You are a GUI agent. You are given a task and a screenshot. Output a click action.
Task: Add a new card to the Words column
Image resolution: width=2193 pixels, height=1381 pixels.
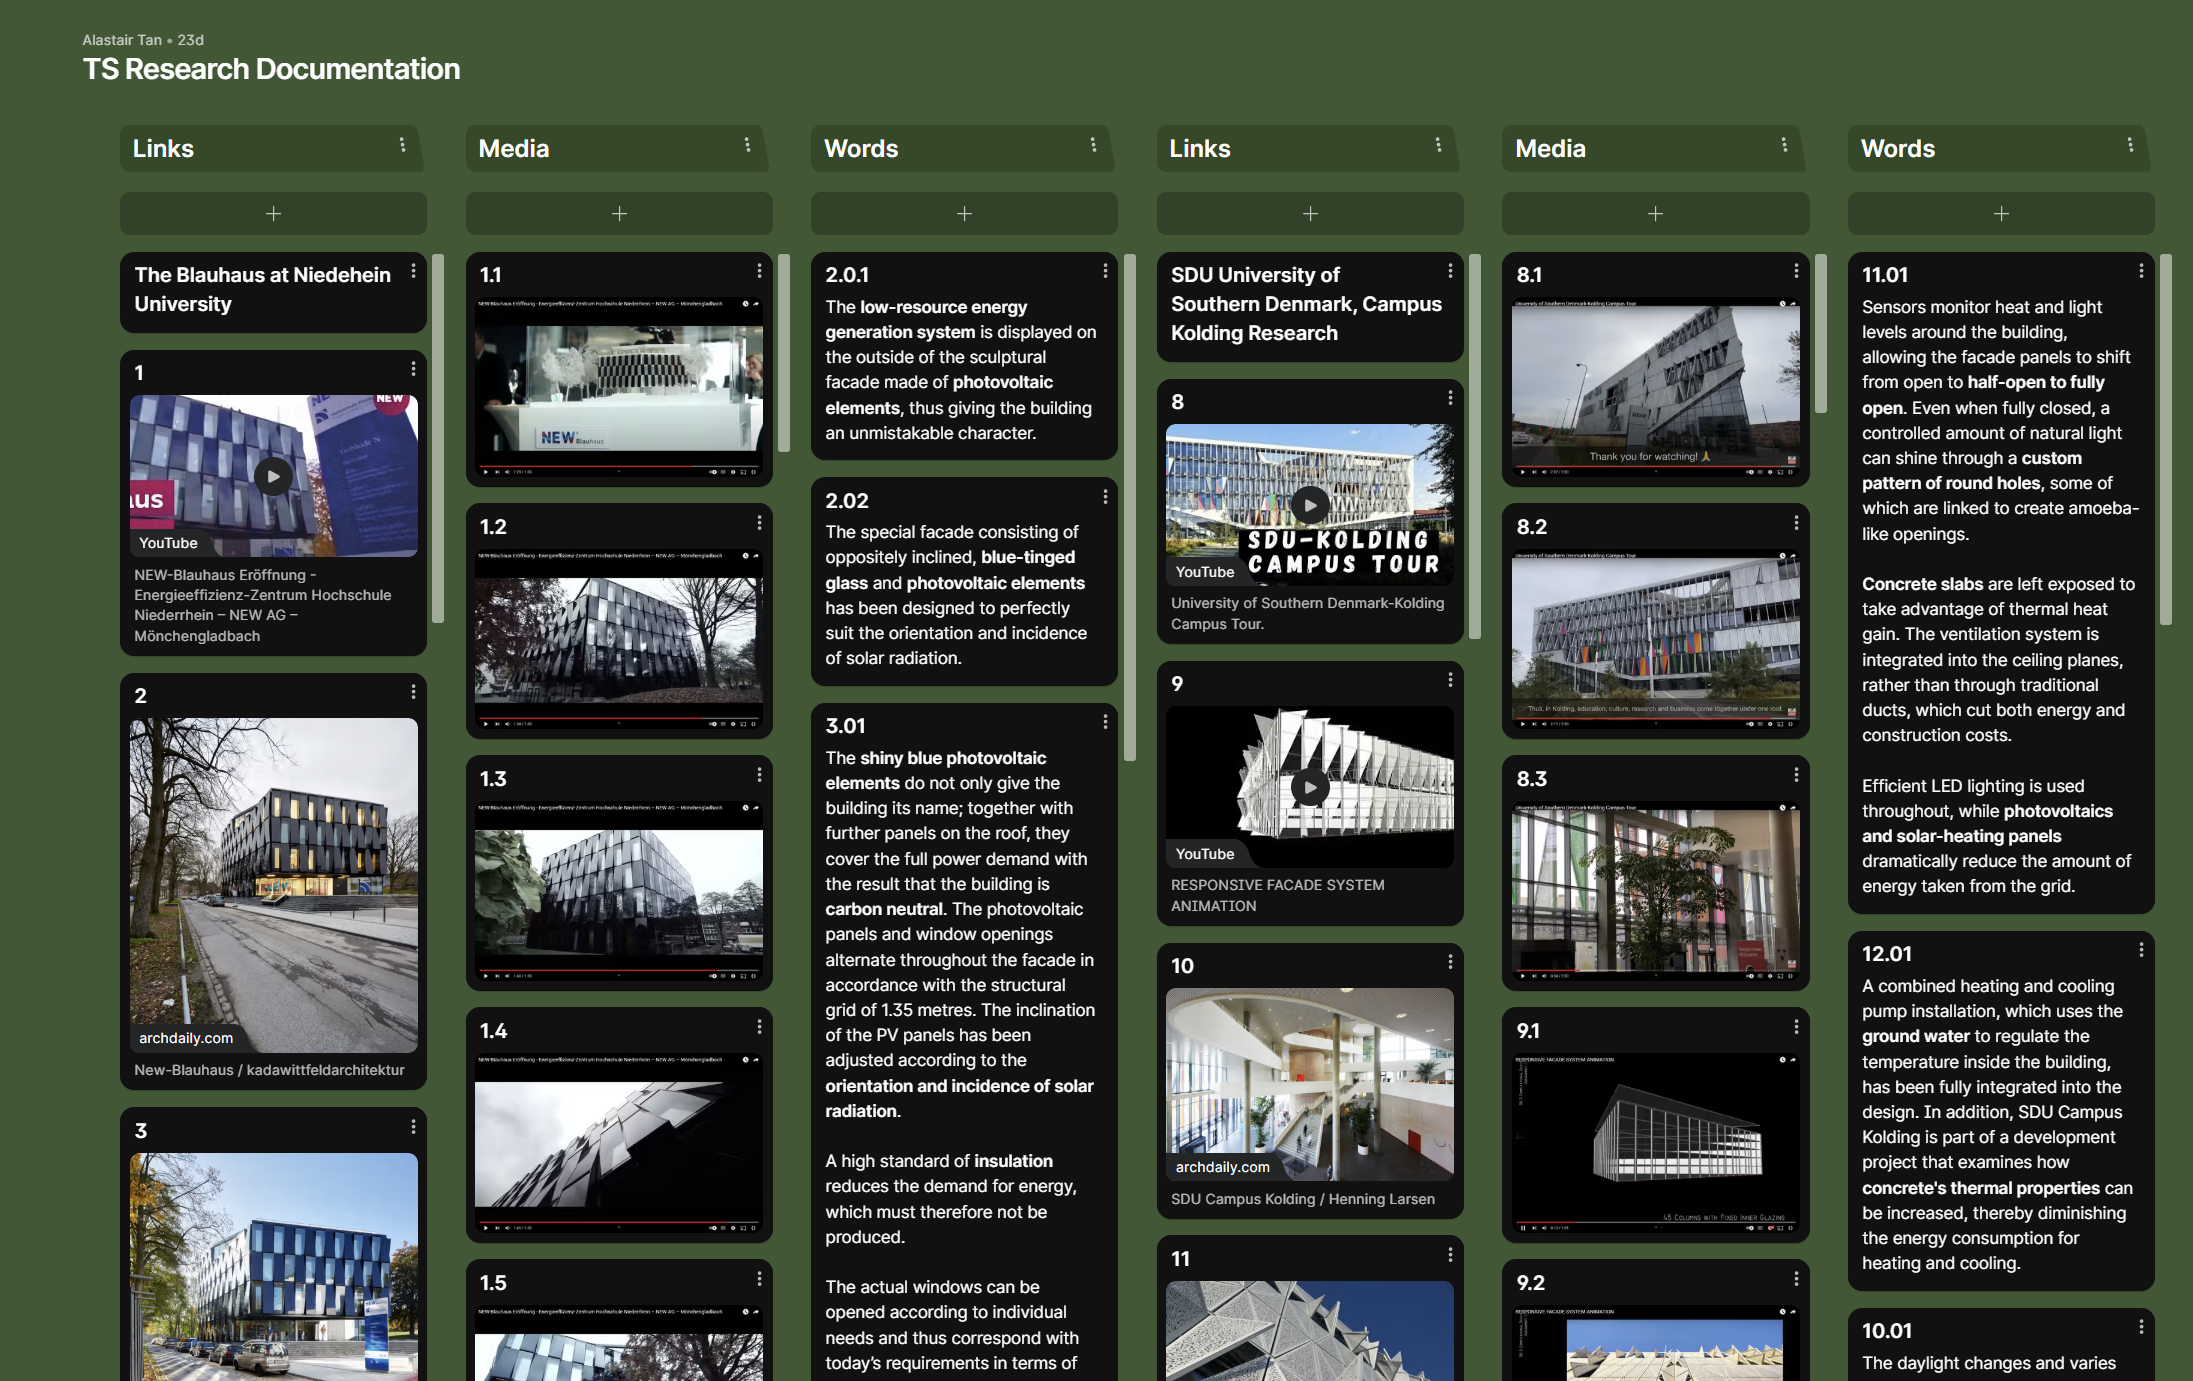coord(963,213)
